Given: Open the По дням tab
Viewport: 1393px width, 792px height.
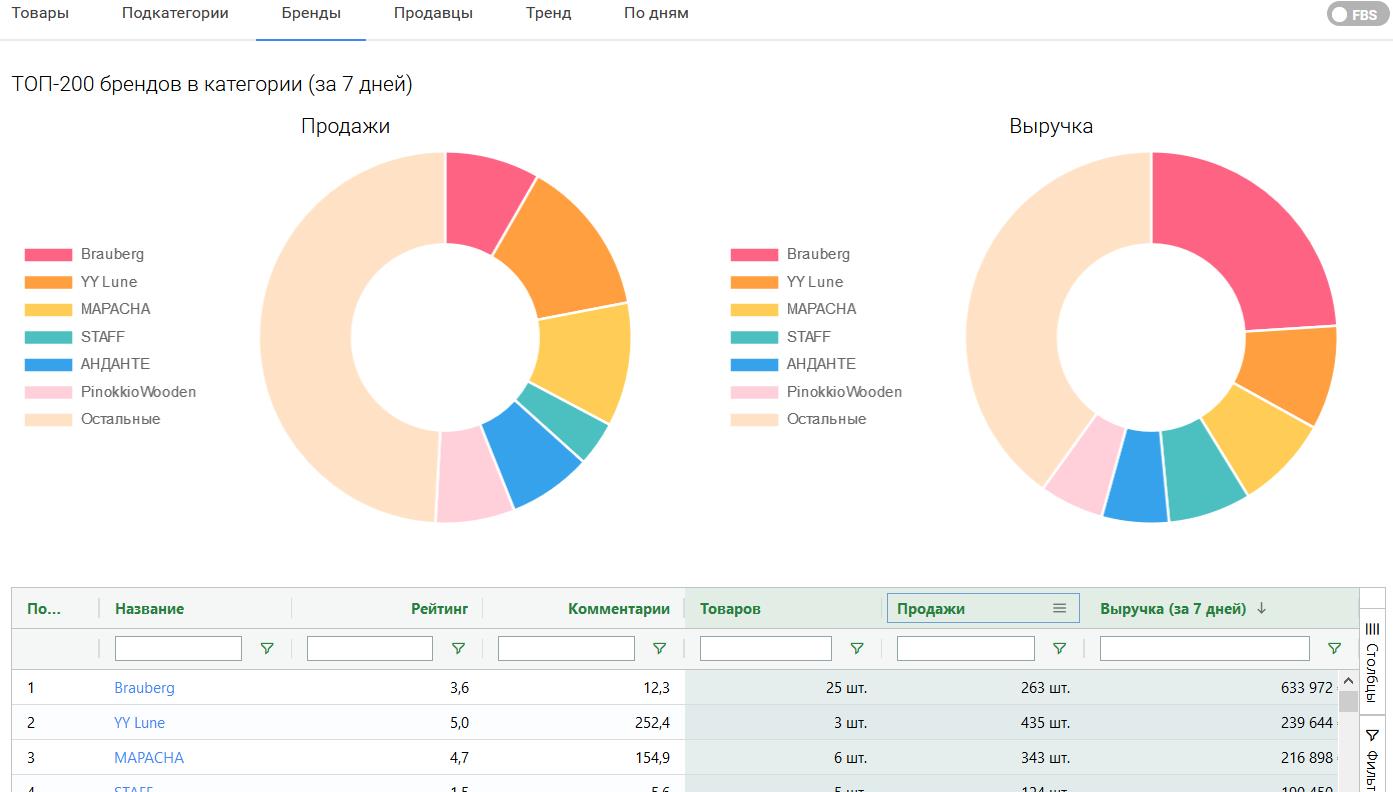Looking at the screenshot, I should pyautogui.click(x=656, y=14).
